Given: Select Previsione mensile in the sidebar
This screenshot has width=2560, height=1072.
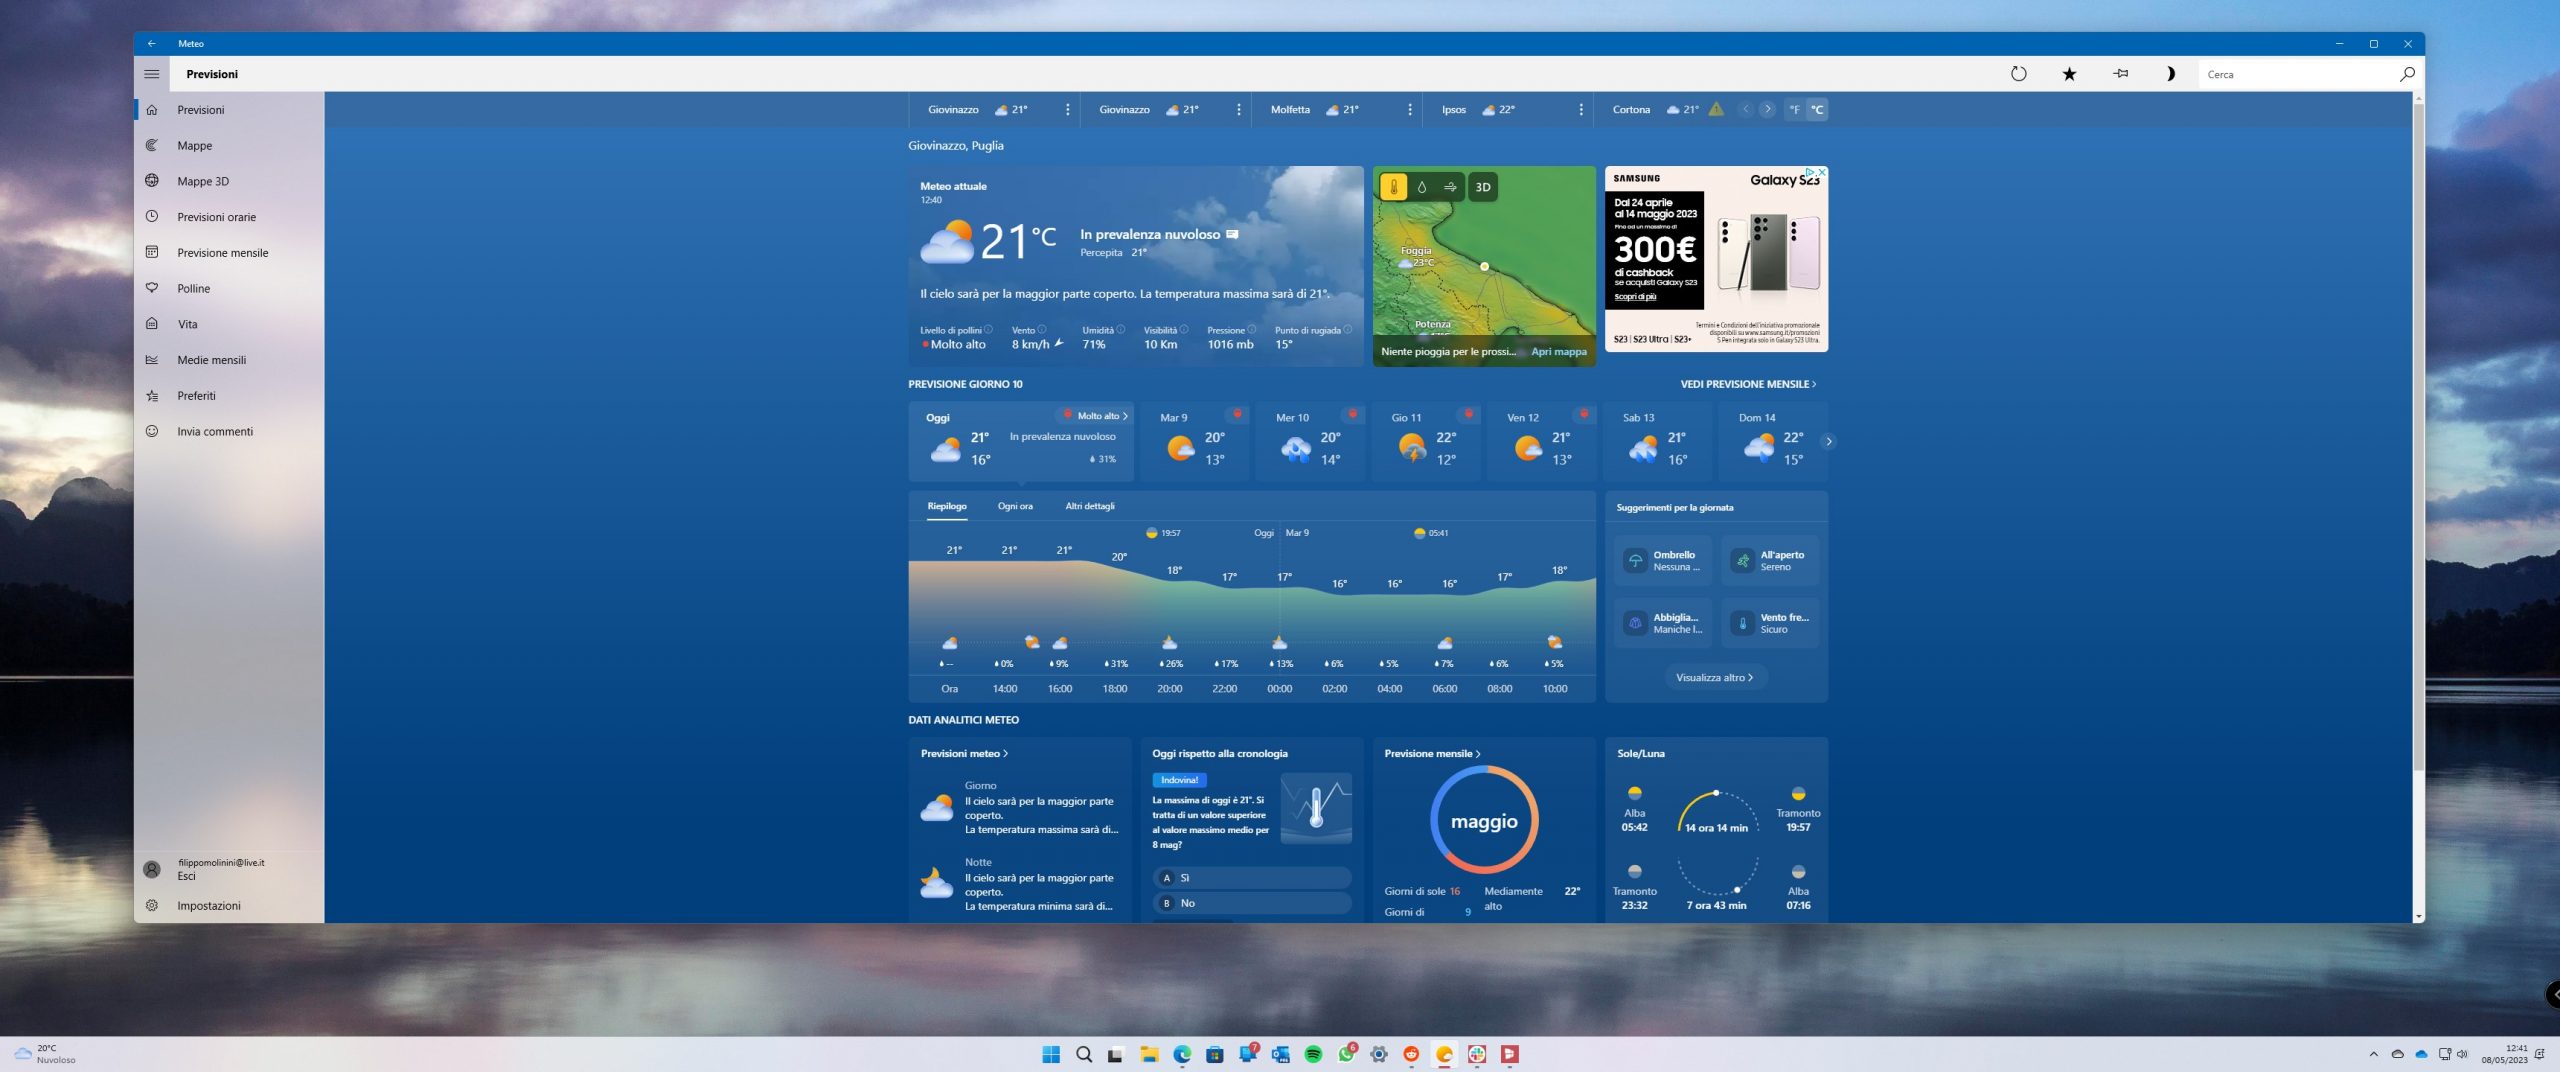Looking at the screenshot, I should (229, 253).
